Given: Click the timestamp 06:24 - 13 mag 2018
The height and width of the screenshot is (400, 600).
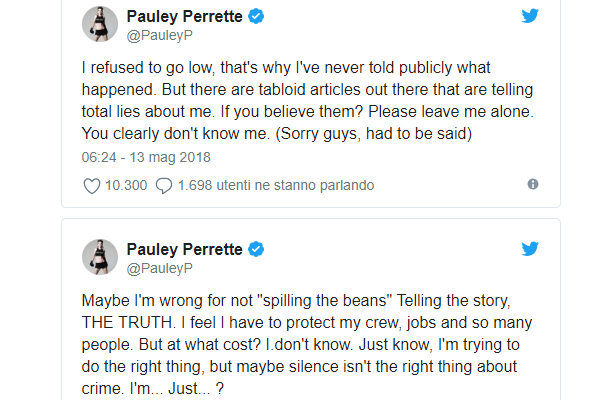Looking at the screenshot, I should click(146, 157).
